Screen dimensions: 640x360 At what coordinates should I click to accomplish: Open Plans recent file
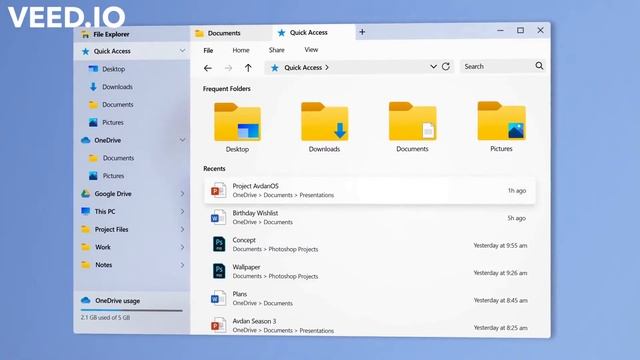[370, 298]
